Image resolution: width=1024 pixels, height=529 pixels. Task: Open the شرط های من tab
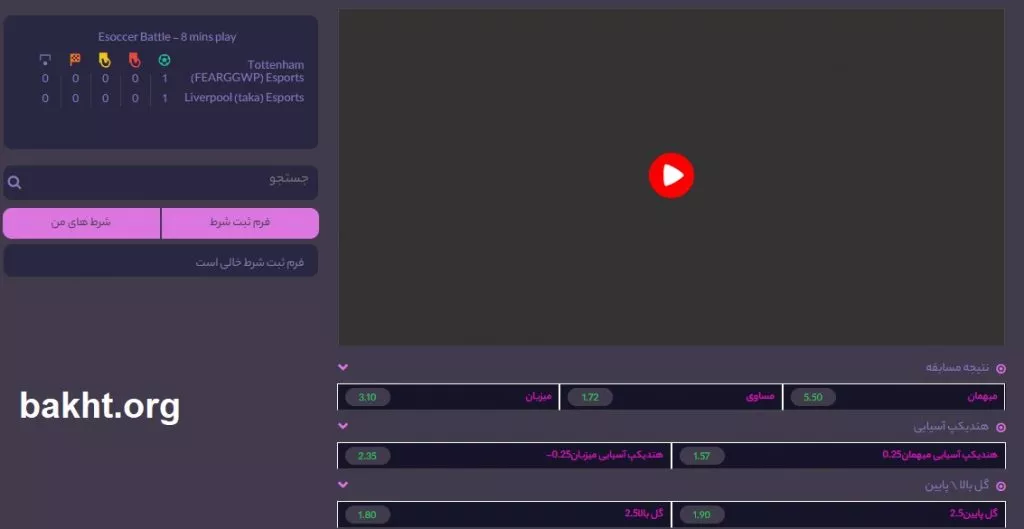(82, 223)
